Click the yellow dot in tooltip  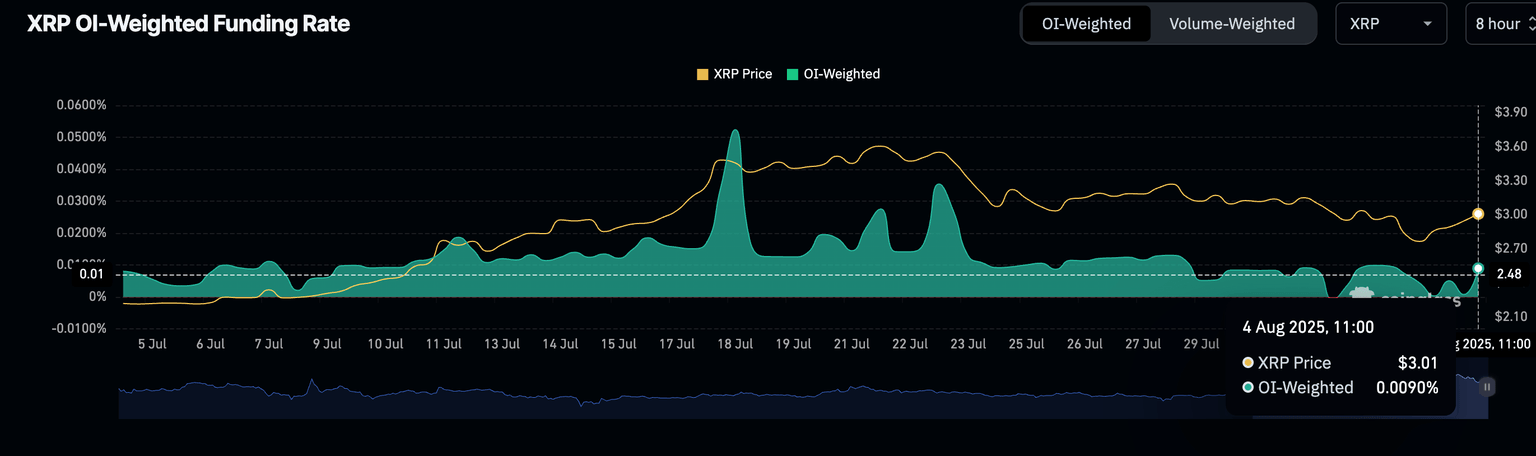[x=1248, y=363]
